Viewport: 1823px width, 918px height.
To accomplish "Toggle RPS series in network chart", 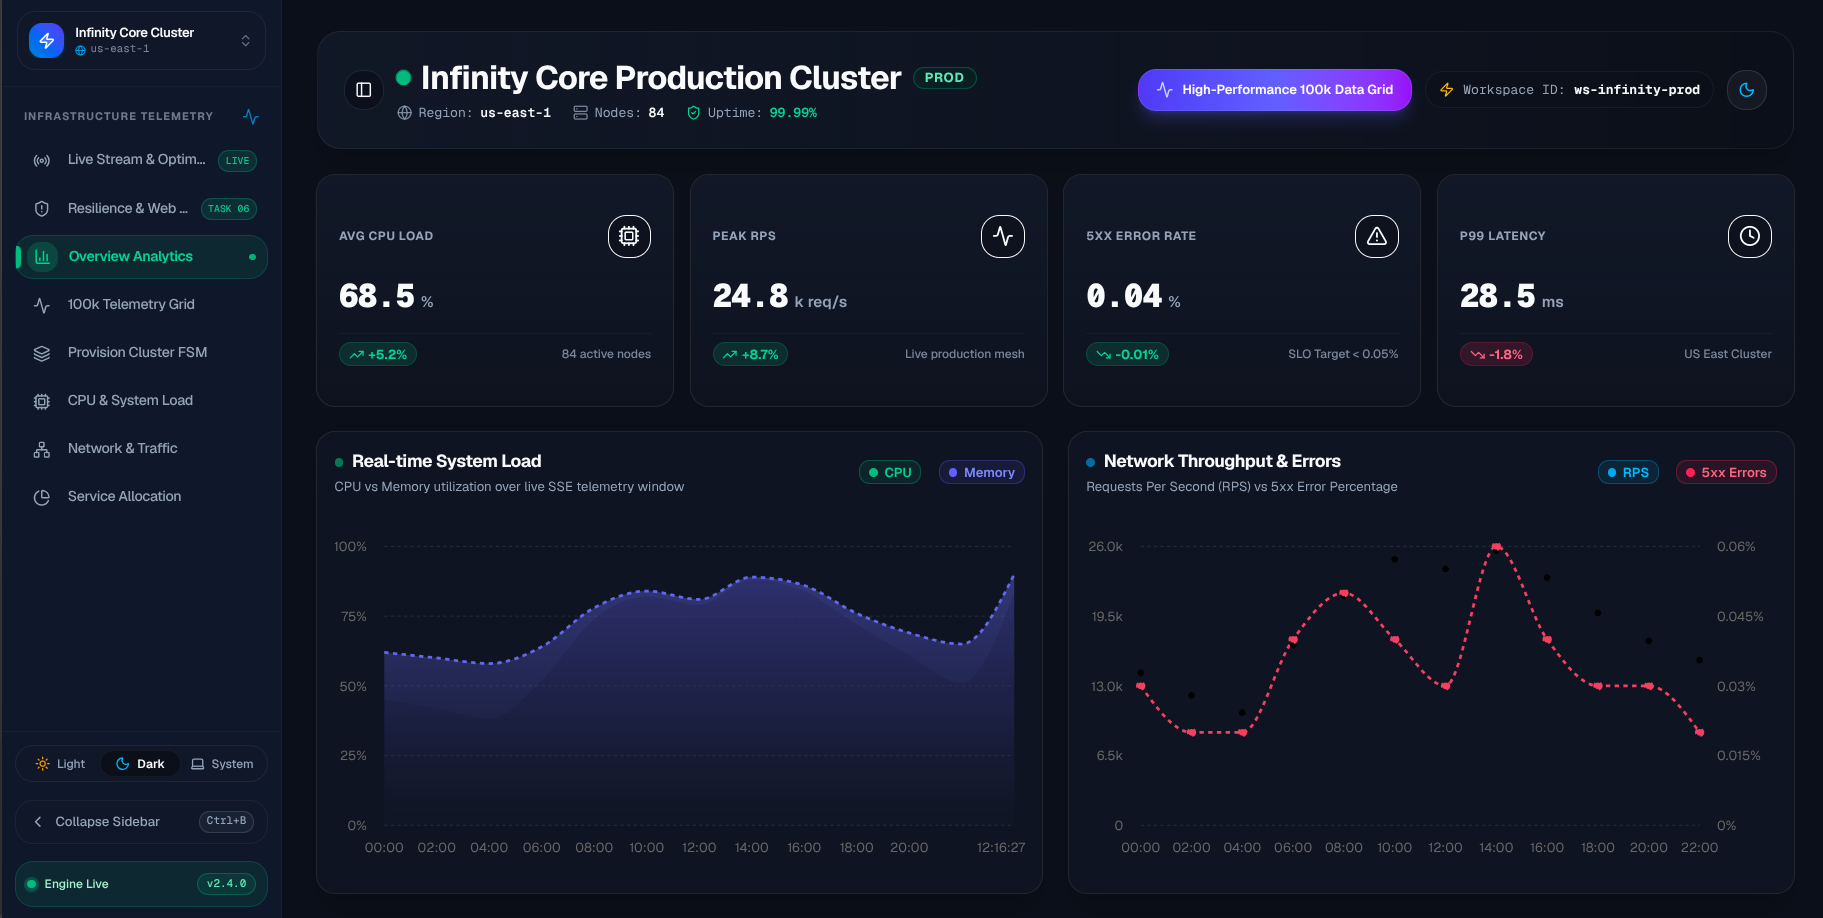I will point(1628,472).
